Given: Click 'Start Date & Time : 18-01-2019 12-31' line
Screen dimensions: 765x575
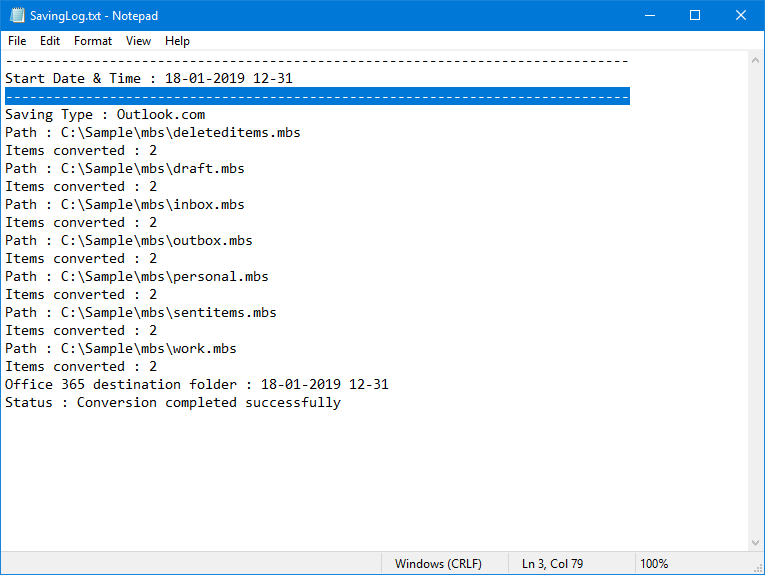Looking at the screenshot, I should point(149,79).
